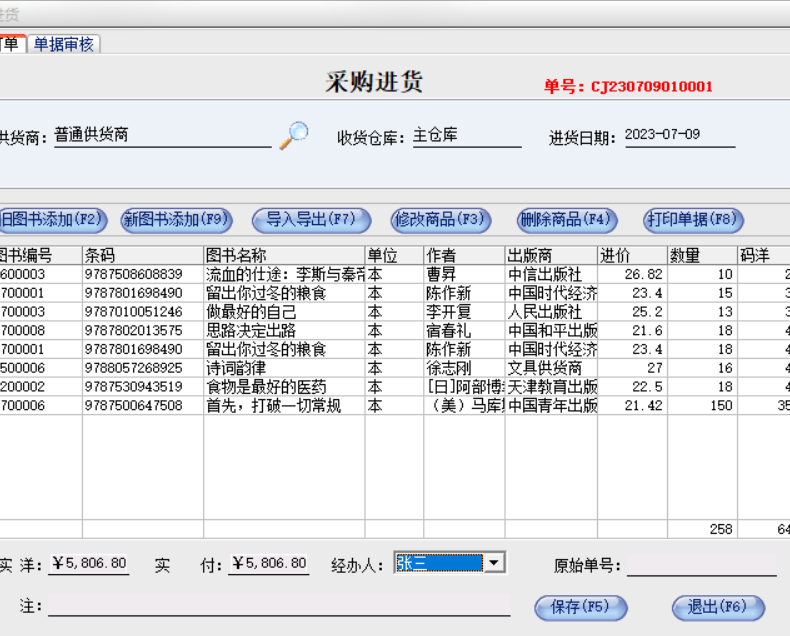Select the row for 做最好的自己
Image resolution: width=790 pixels, height=636 pixels.
395,312
